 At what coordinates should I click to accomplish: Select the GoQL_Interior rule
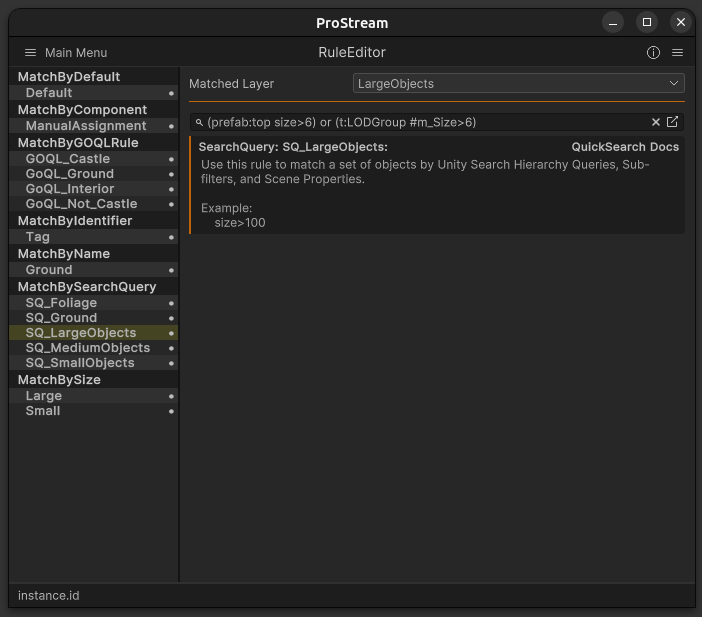pos(94,189)
